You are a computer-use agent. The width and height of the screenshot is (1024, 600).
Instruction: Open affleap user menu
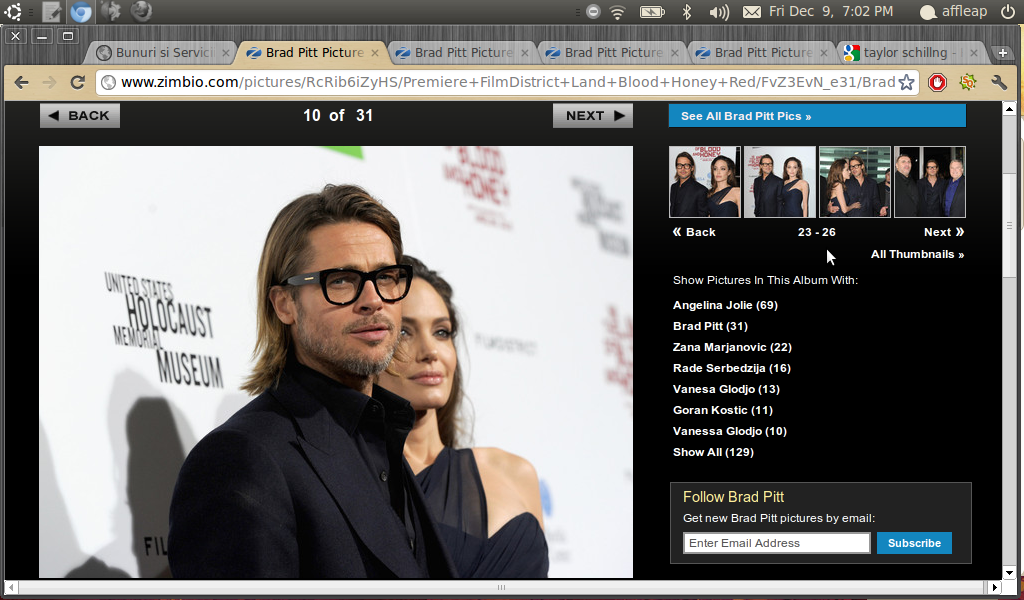953,12
